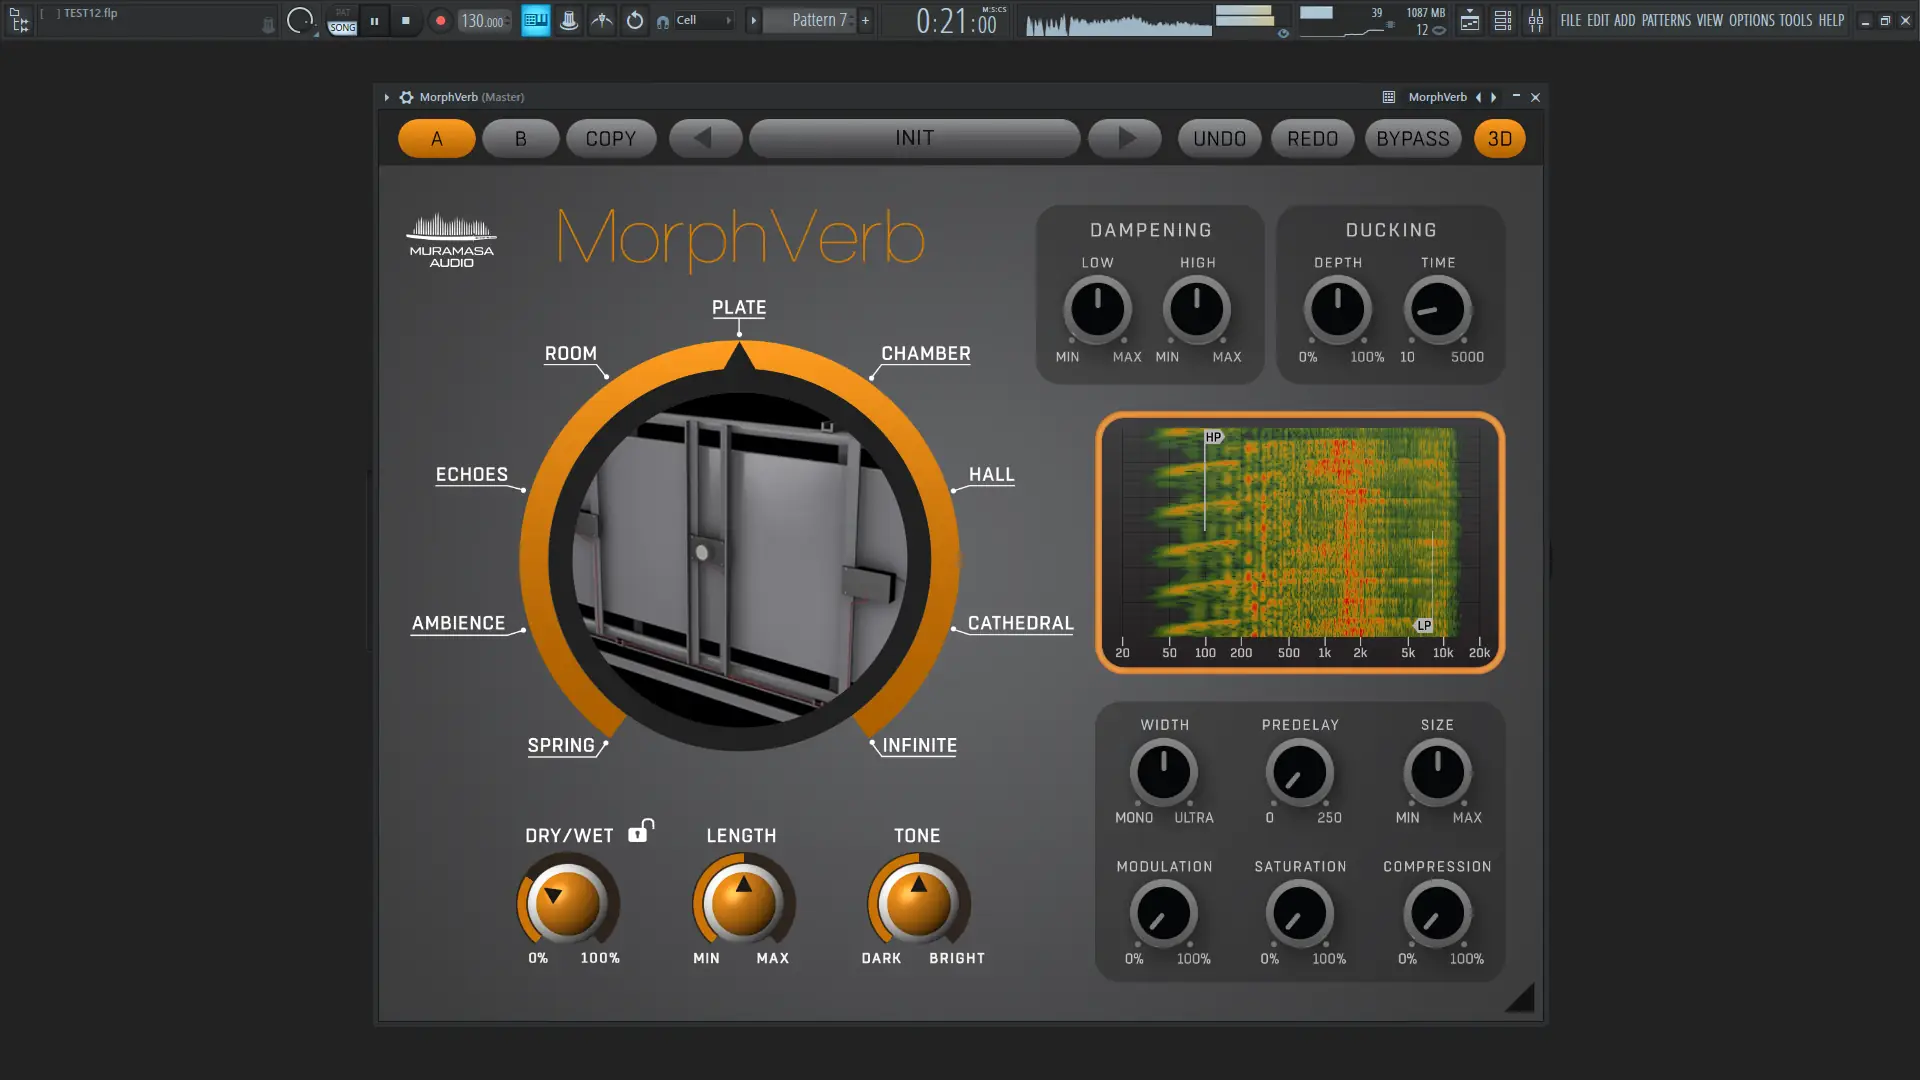Open the Mixer icon

[1536, 20]
